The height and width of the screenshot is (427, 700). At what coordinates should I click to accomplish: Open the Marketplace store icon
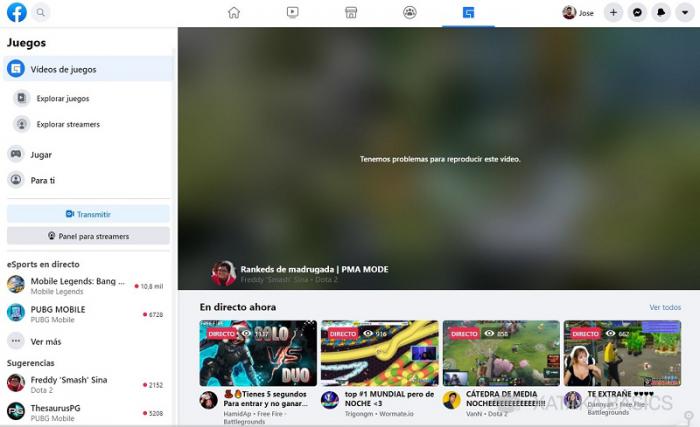[351, 12]
